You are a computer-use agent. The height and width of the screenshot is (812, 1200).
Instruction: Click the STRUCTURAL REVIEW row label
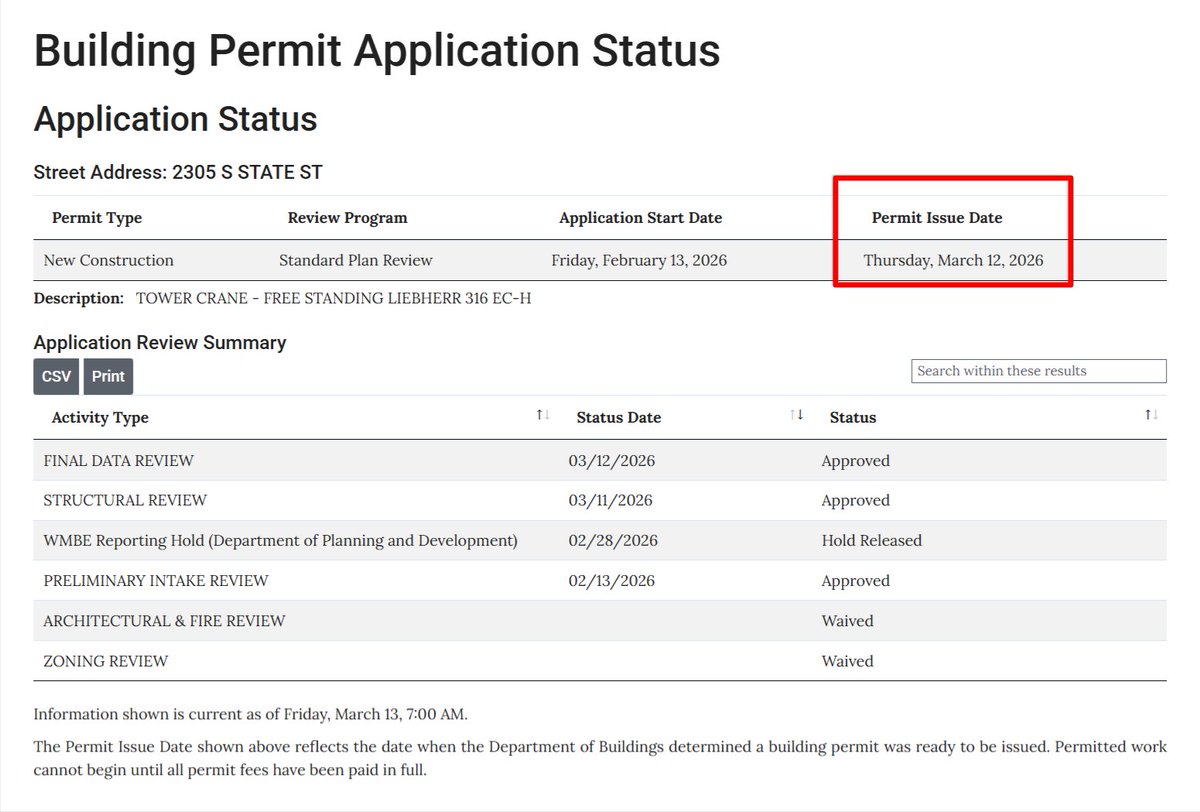tap(125, 500)
